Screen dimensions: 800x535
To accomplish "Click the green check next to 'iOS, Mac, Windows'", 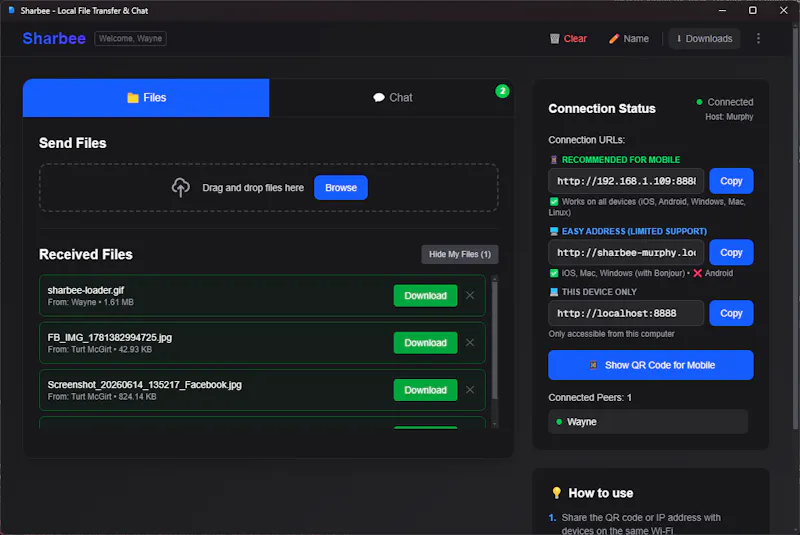I will tap(554, 273).
